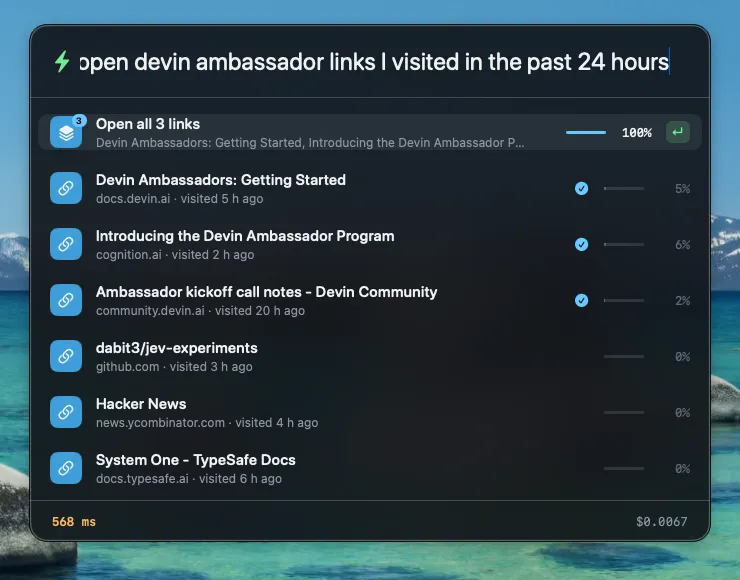This screenshot has width=740, height=580.
Task: Click the '2%' score label
Action: pos(682,301)
